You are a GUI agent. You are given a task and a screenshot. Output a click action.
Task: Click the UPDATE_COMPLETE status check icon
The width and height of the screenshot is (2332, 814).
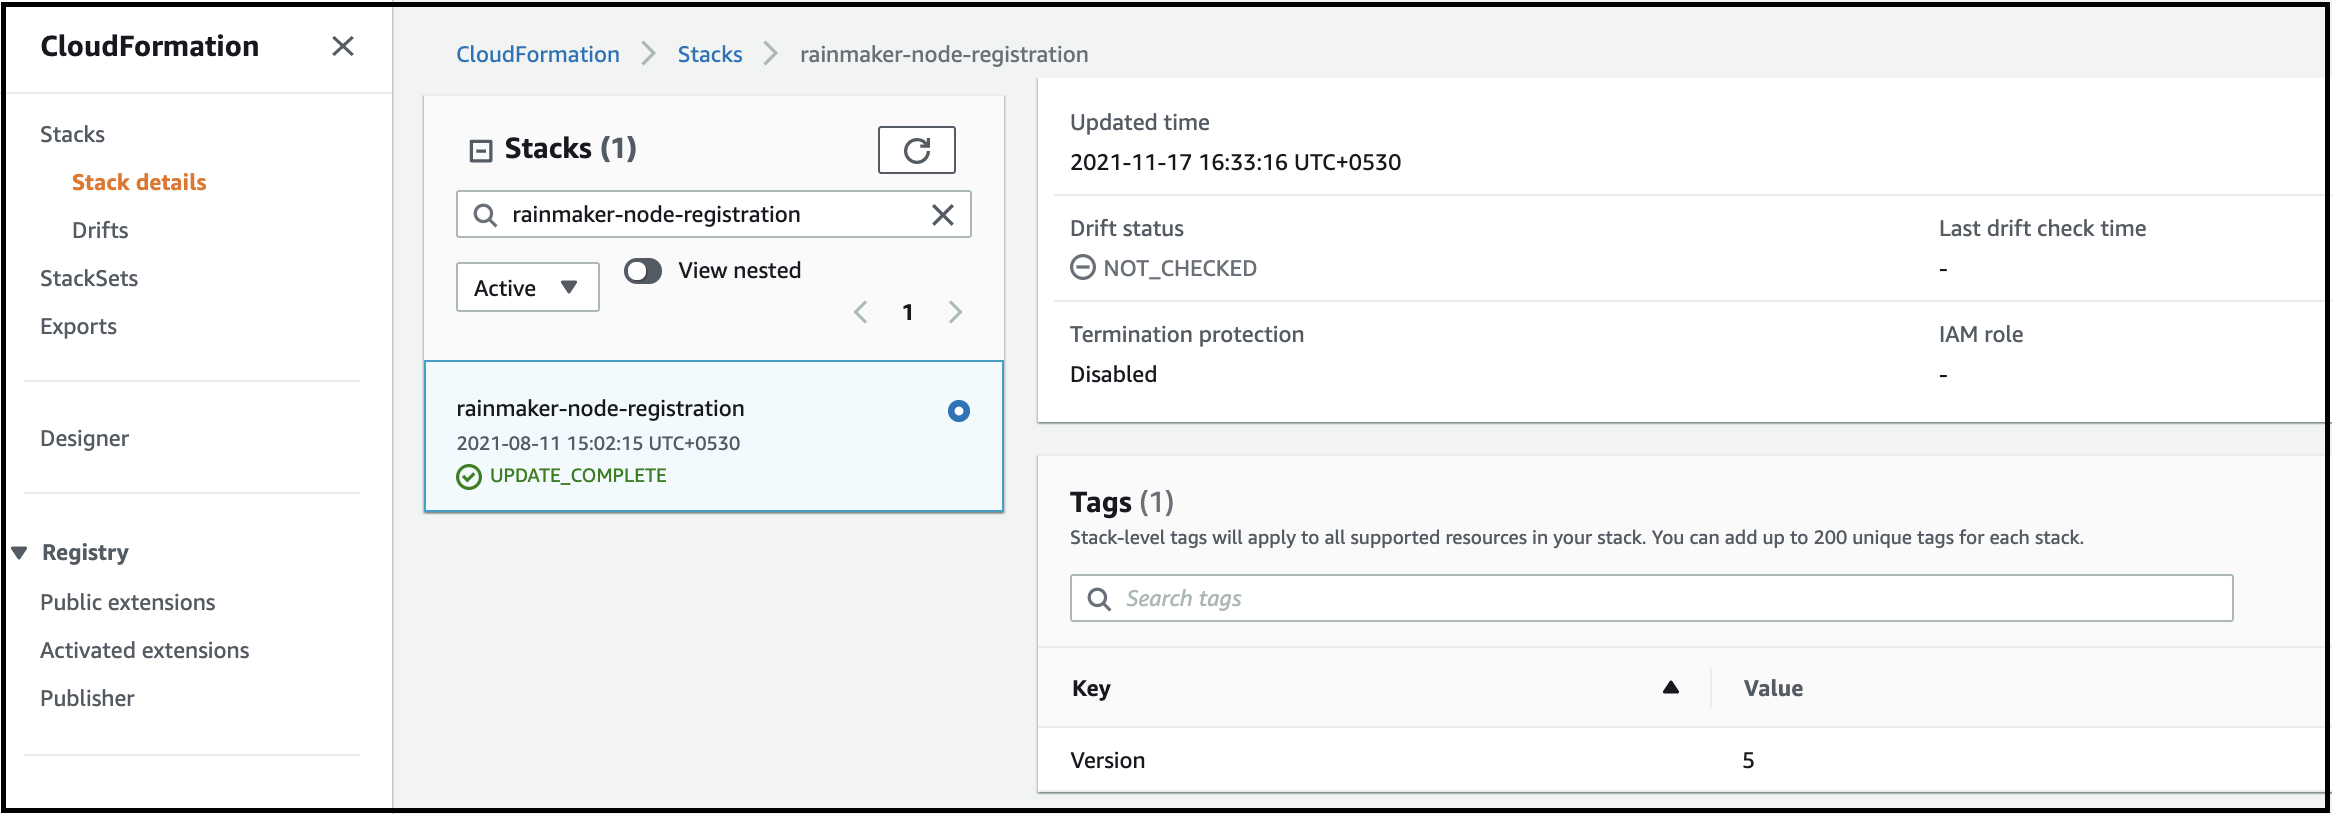pos(468,476)
